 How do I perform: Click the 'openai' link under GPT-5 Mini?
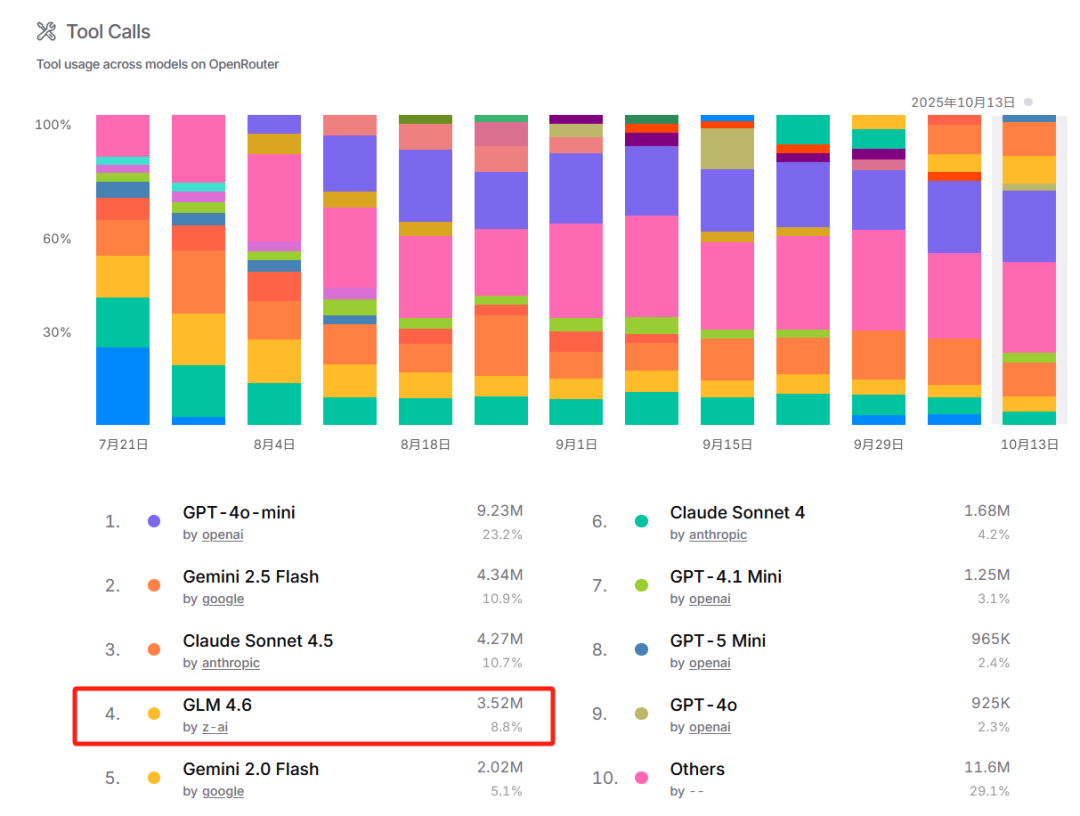tap(709, 662)
